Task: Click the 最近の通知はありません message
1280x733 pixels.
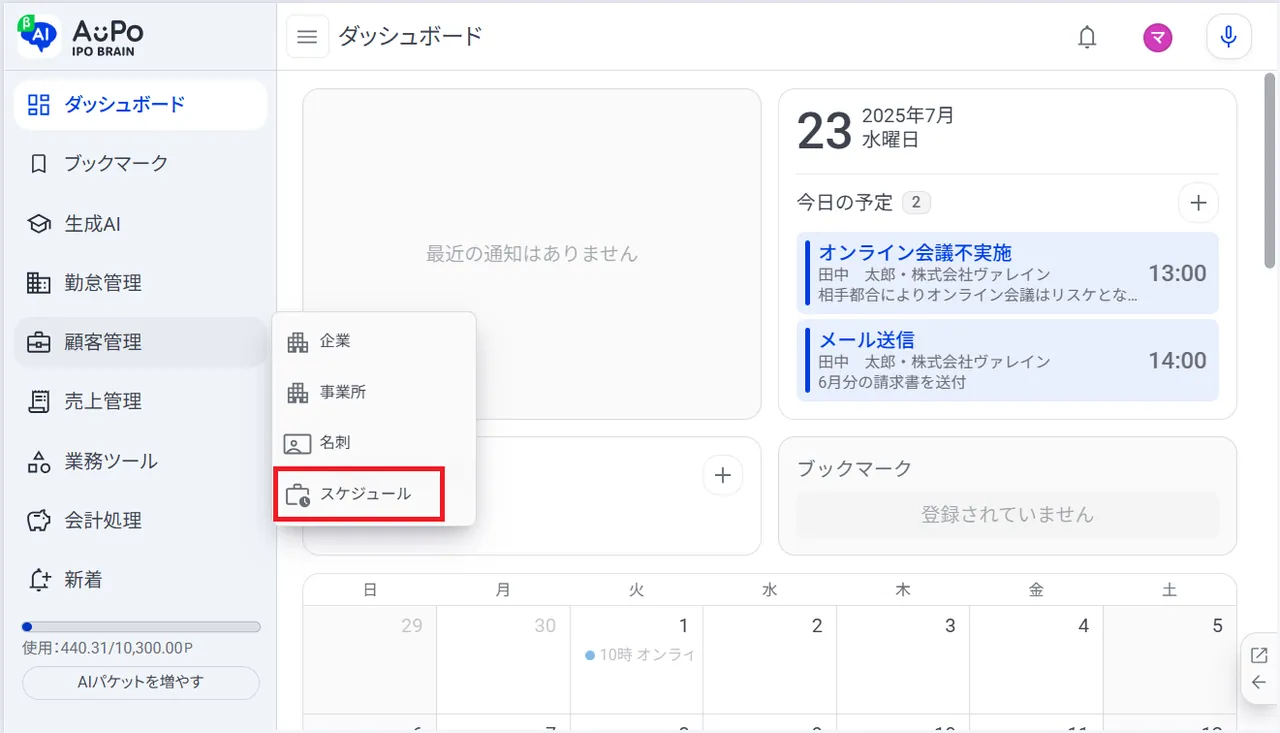Action: [532, 254]
